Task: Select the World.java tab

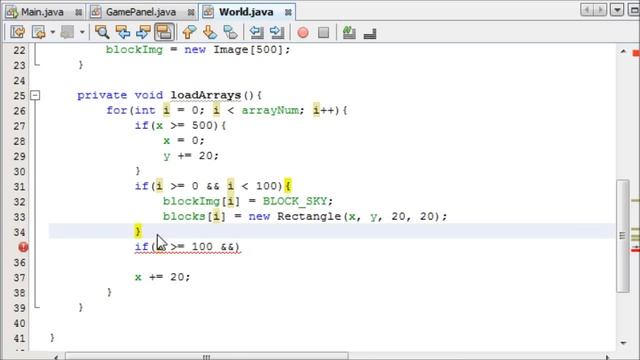Action: pos(246,12)
